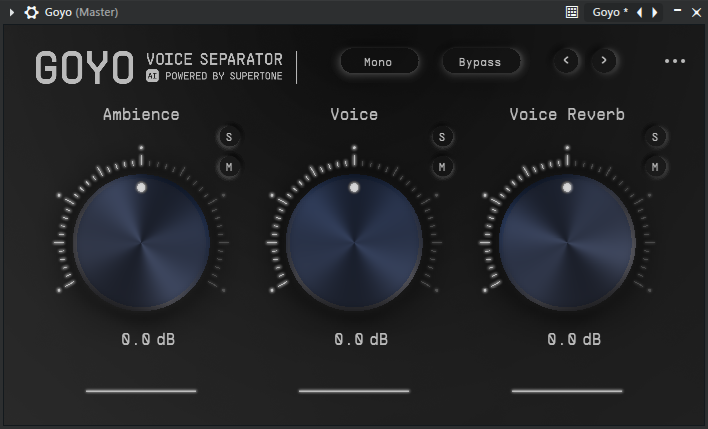Select next preset with title bar right arrow
The height and width of the screenshot is (429, 708).
coord(655,12)
